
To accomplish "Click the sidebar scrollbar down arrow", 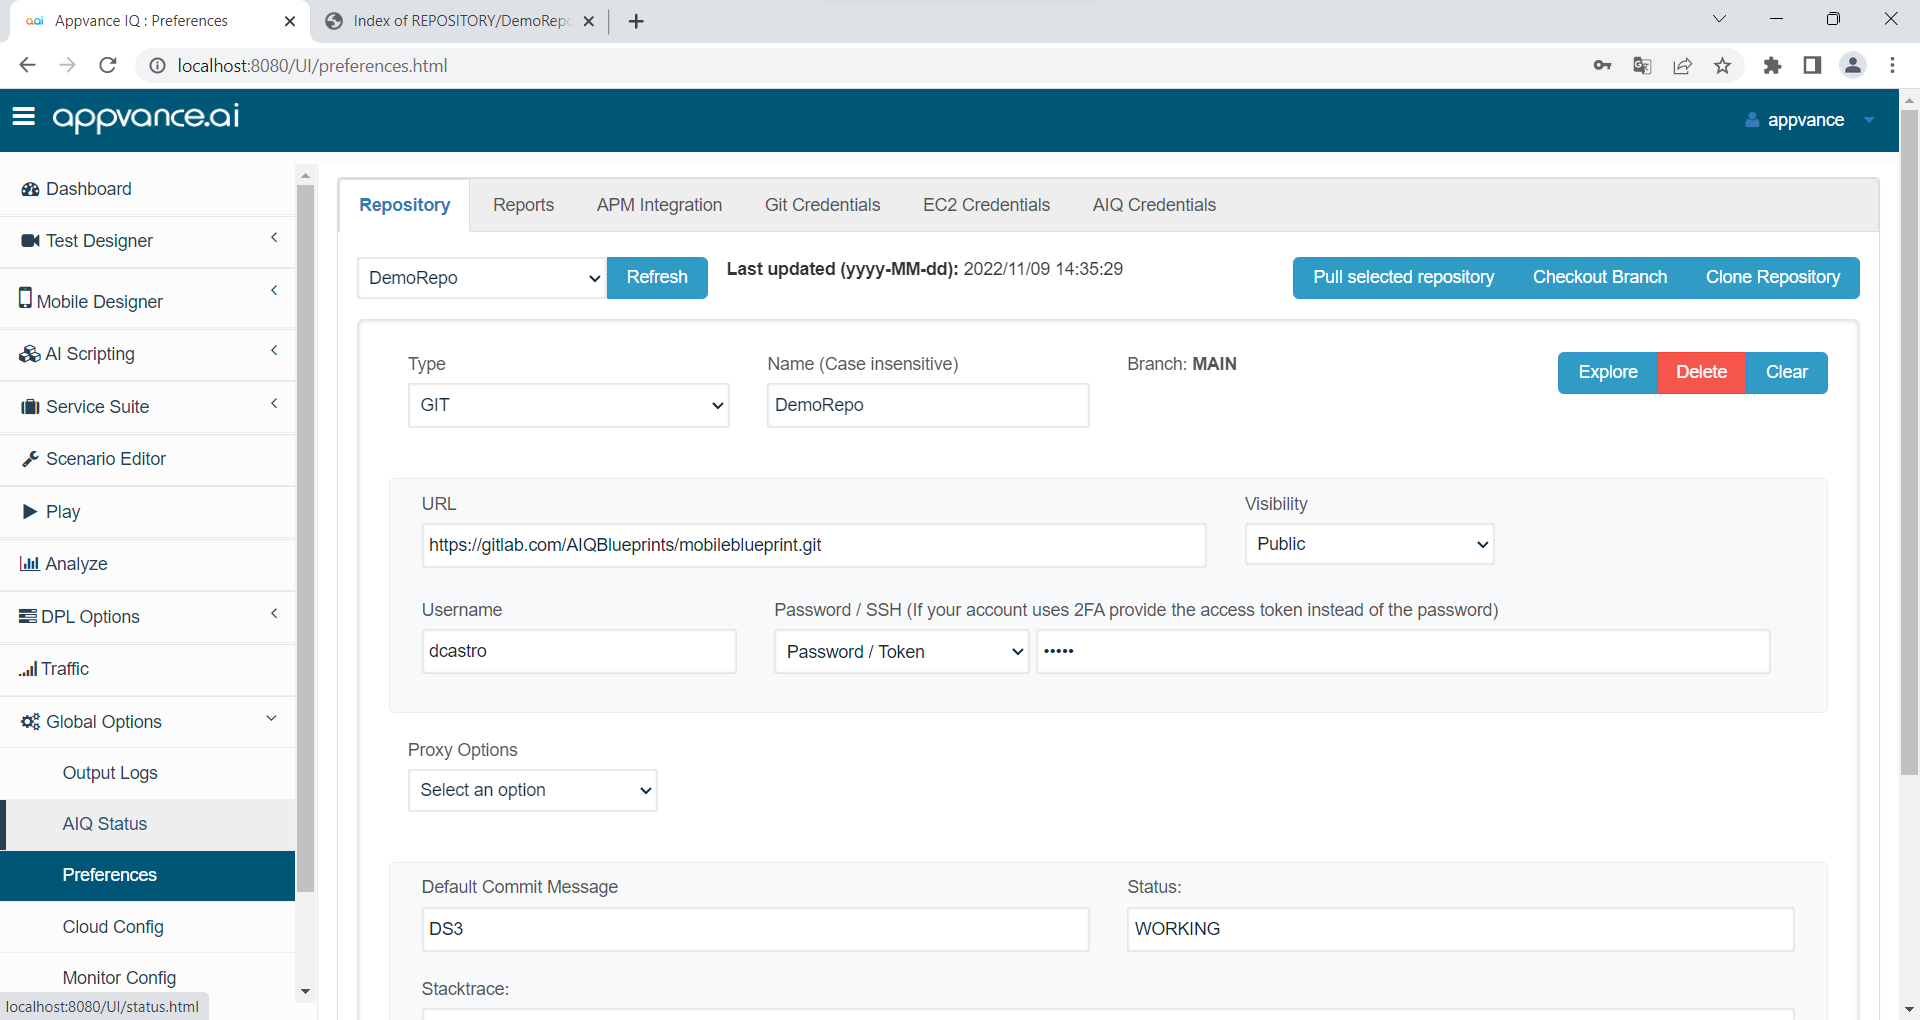I will 305,992.
